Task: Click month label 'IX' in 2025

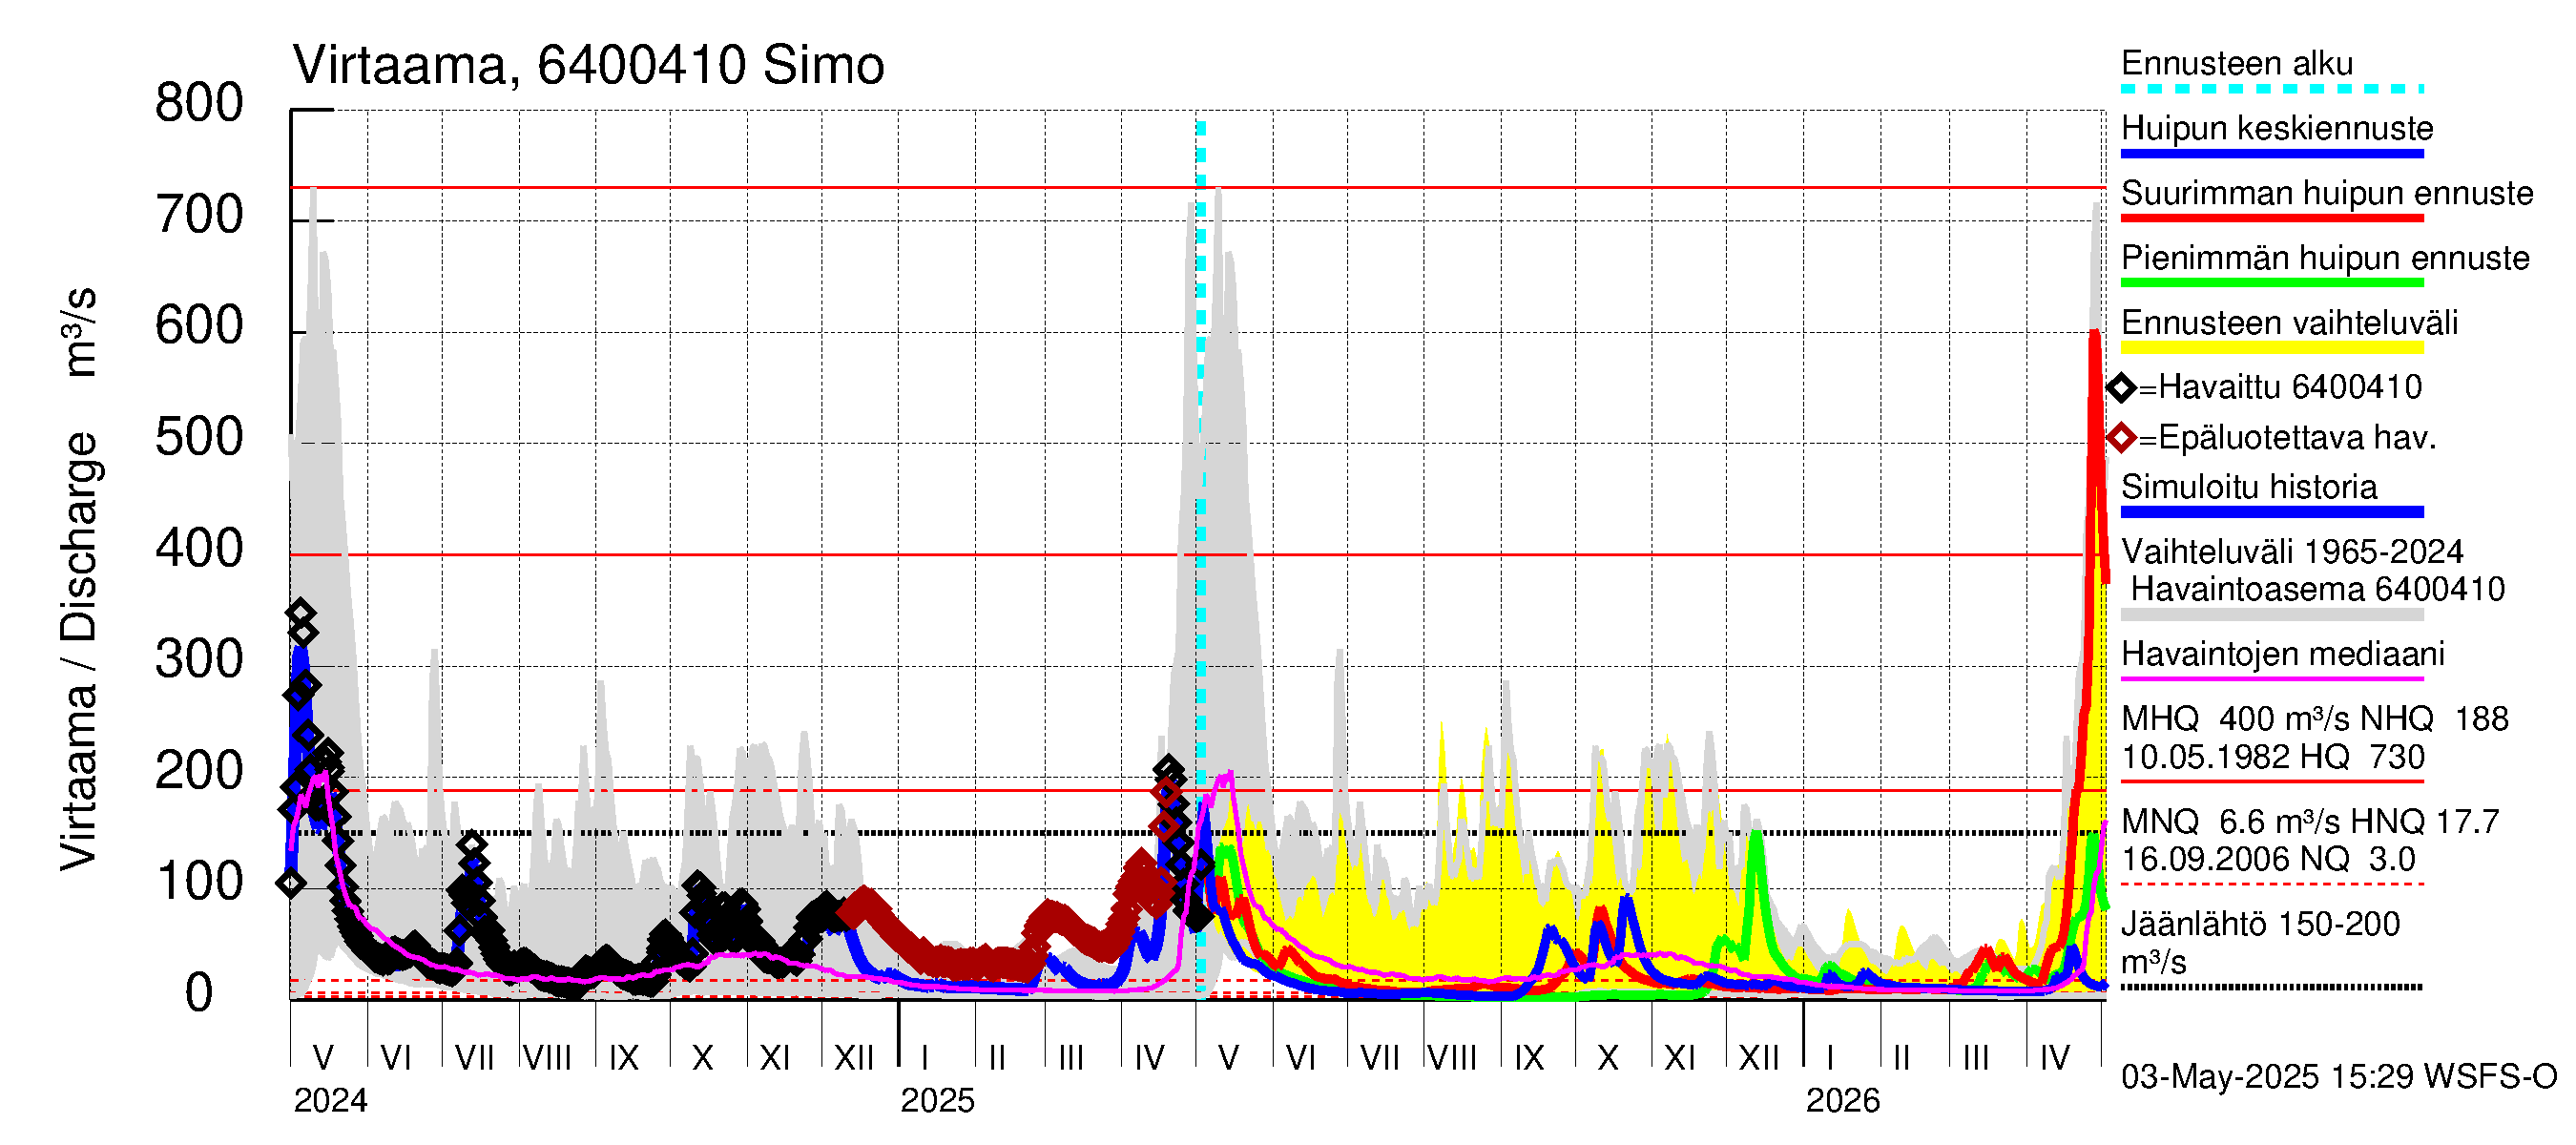Action: [x=1529, y=1058]
